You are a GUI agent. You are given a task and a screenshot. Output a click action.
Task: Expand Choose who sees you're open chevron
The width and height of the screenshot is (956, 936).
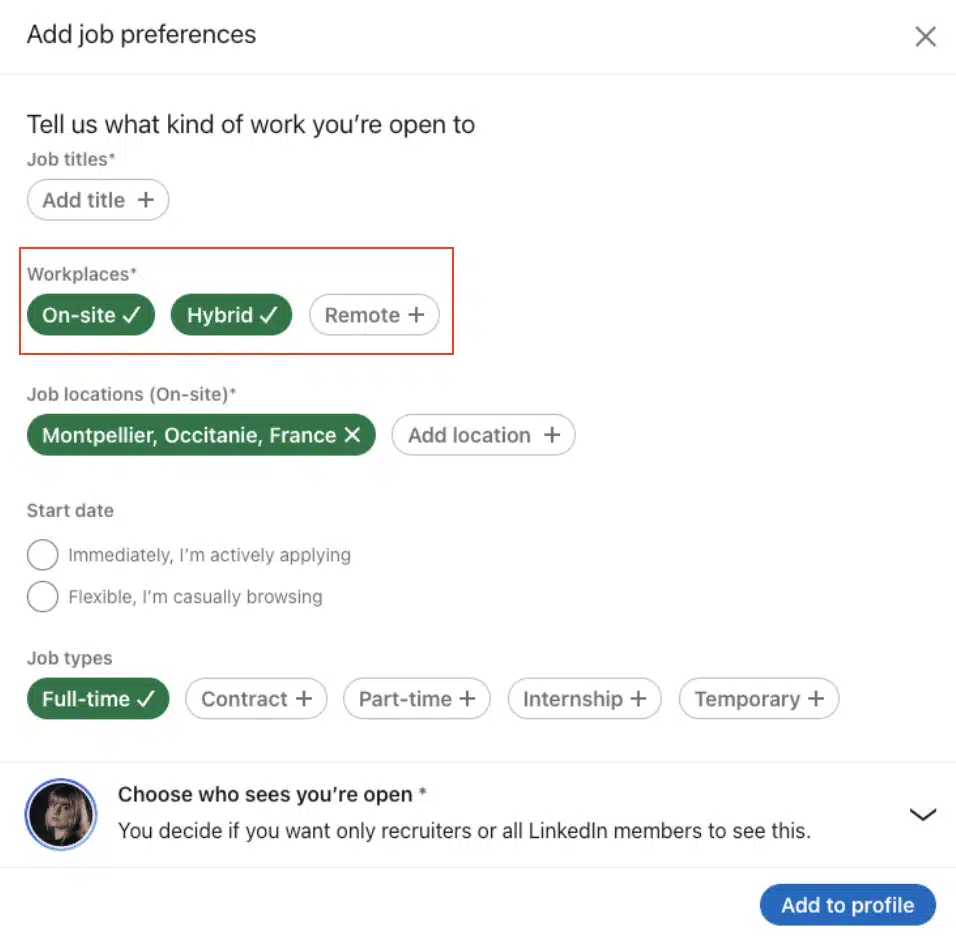click(x=922, y=814)
